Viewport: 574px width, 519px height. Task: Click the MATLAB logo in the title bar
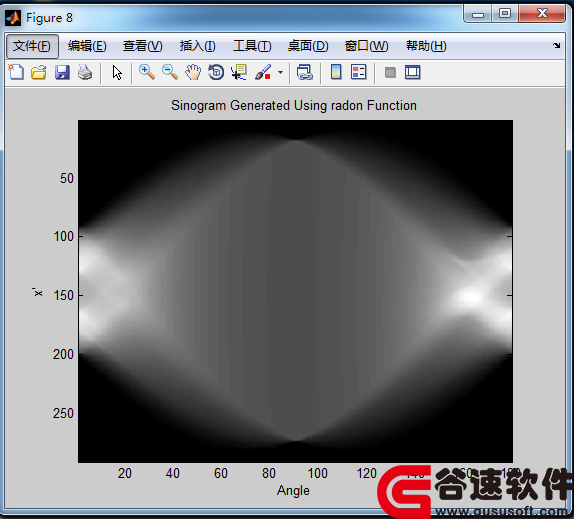[x=13, y=18]
